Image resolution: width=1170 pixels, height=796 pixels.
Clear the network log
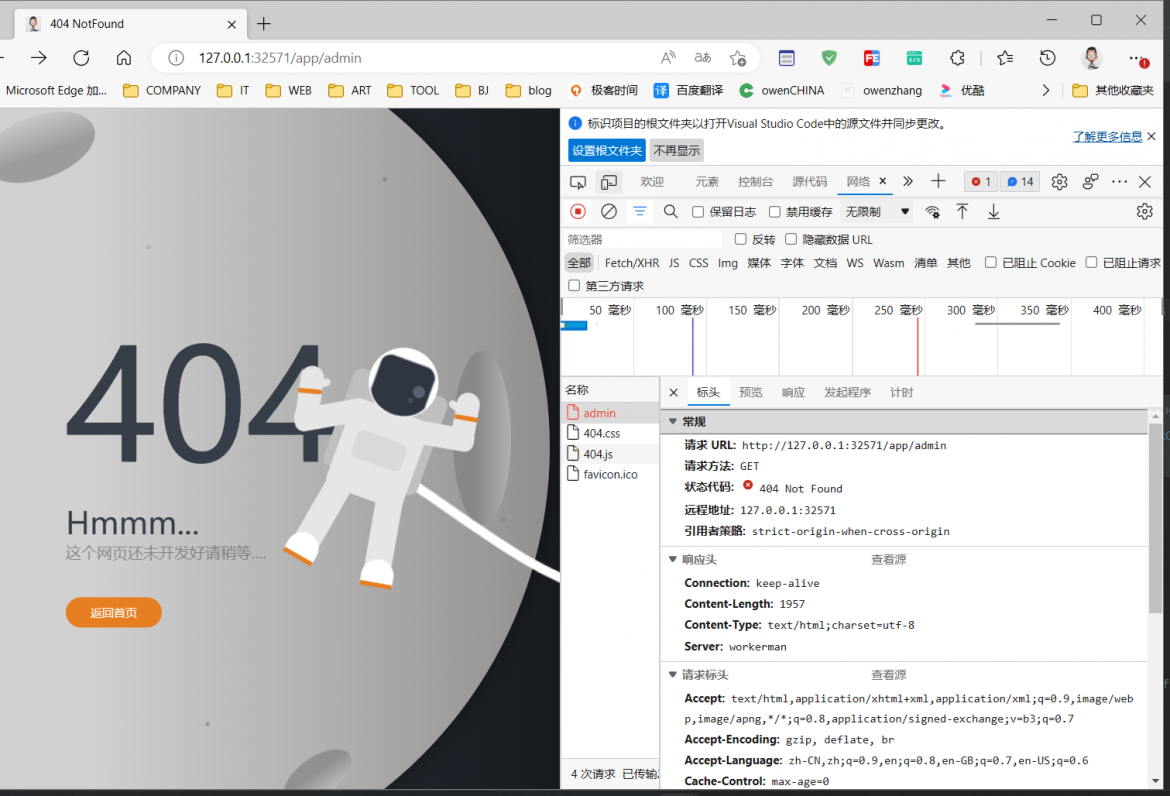click(609, 212)
